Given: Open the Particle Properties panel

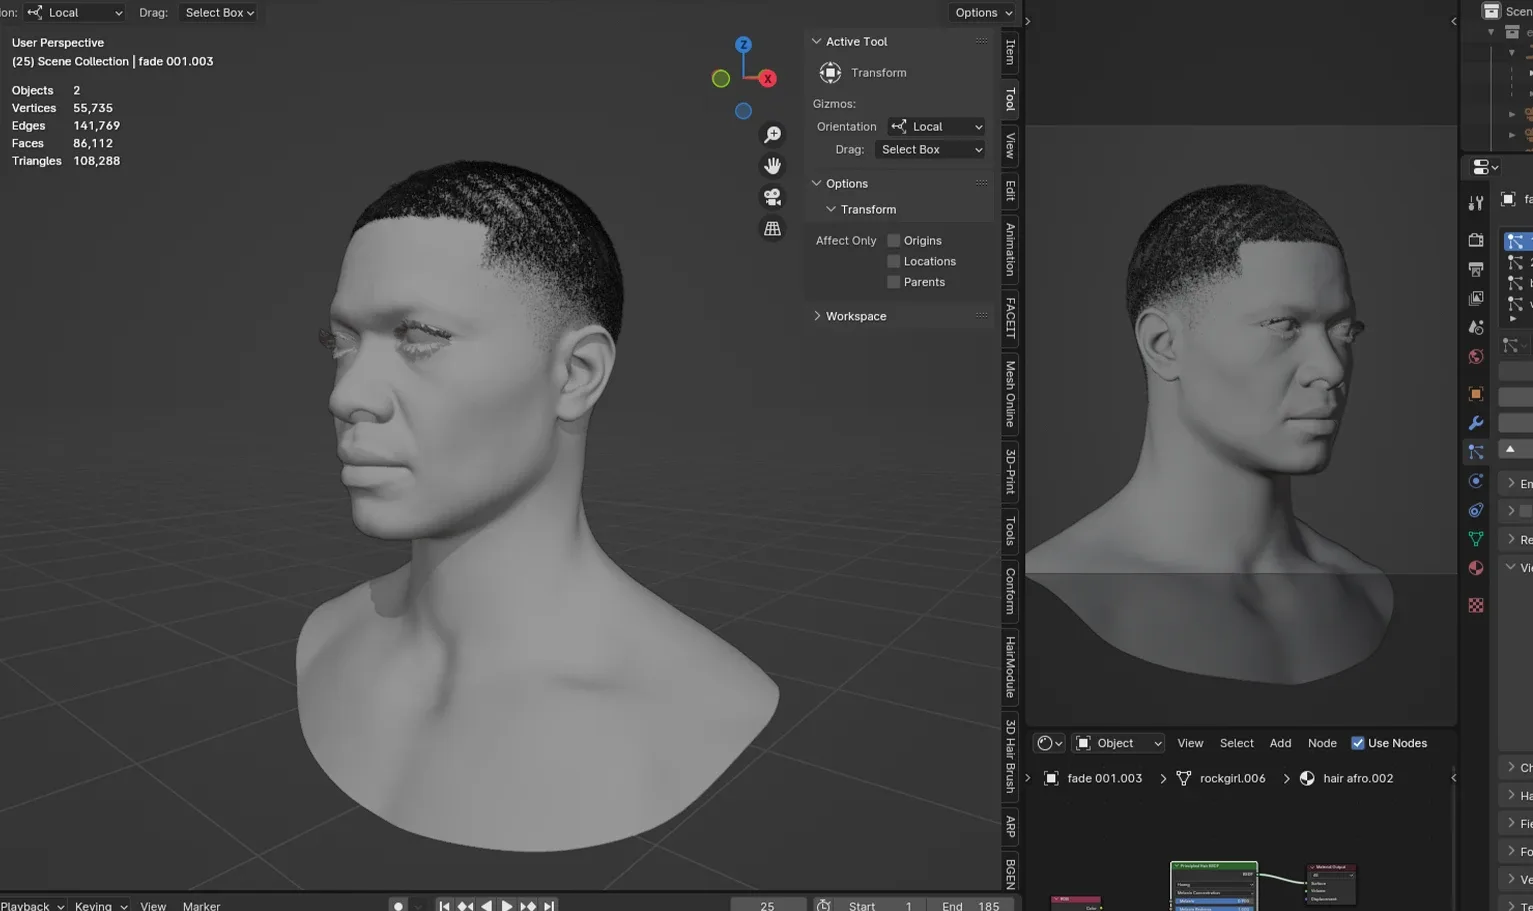Looking at the screenshot, I should click(x=1475, y=451).
